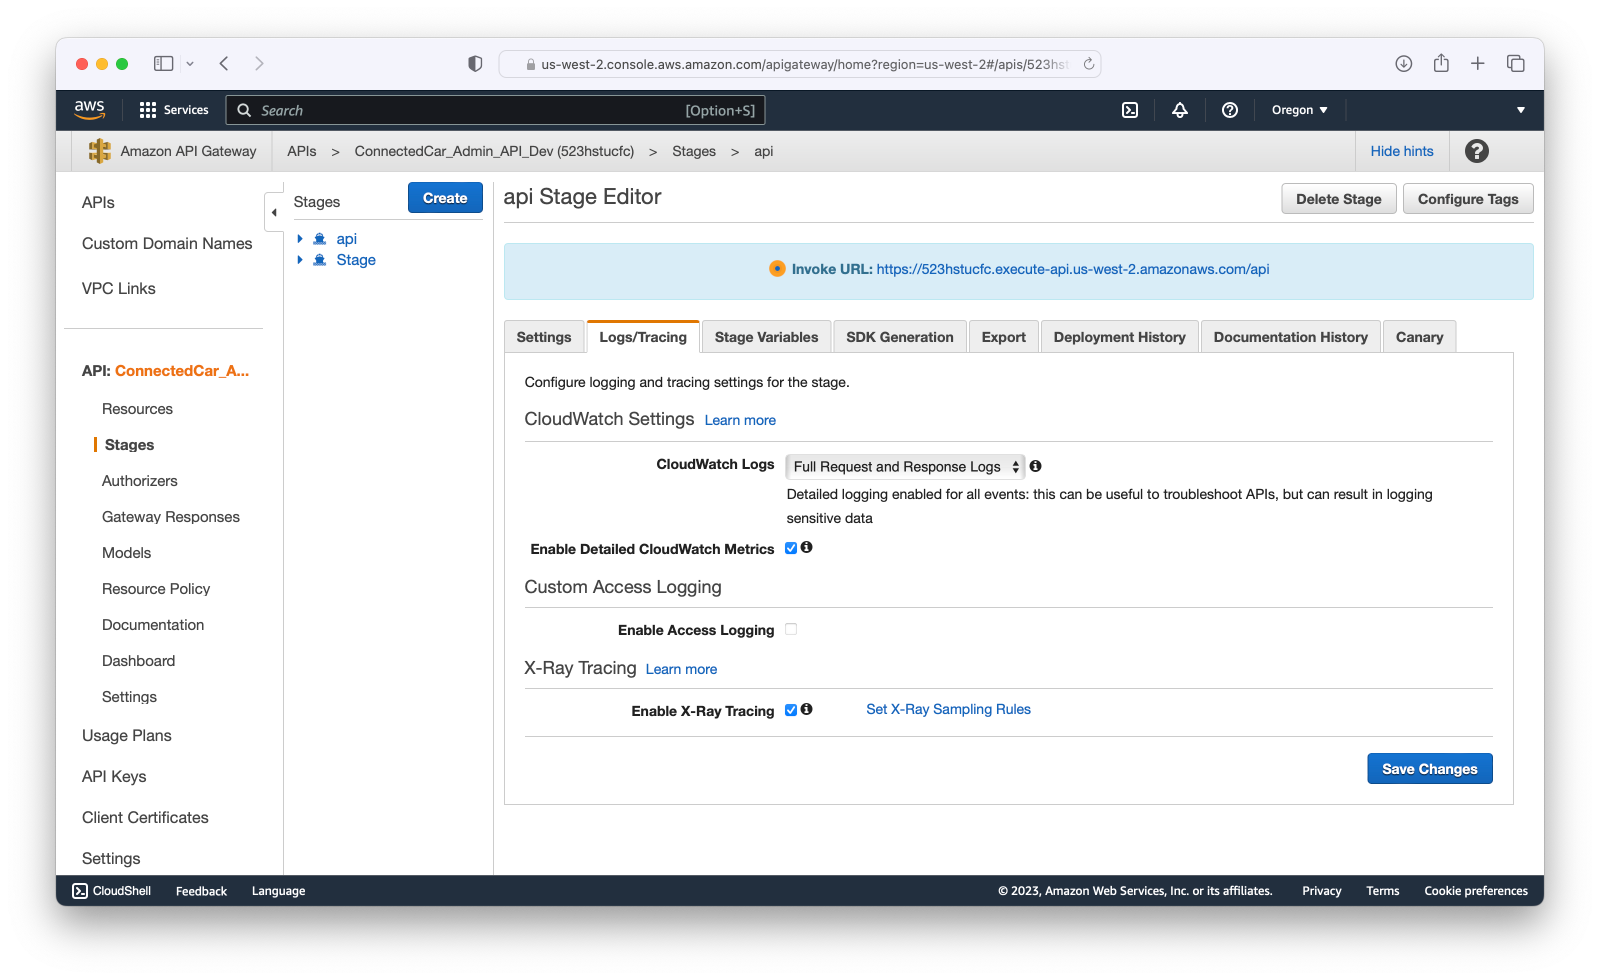
Task: Open the Documentation History tab
Action: coord(1291,337)
